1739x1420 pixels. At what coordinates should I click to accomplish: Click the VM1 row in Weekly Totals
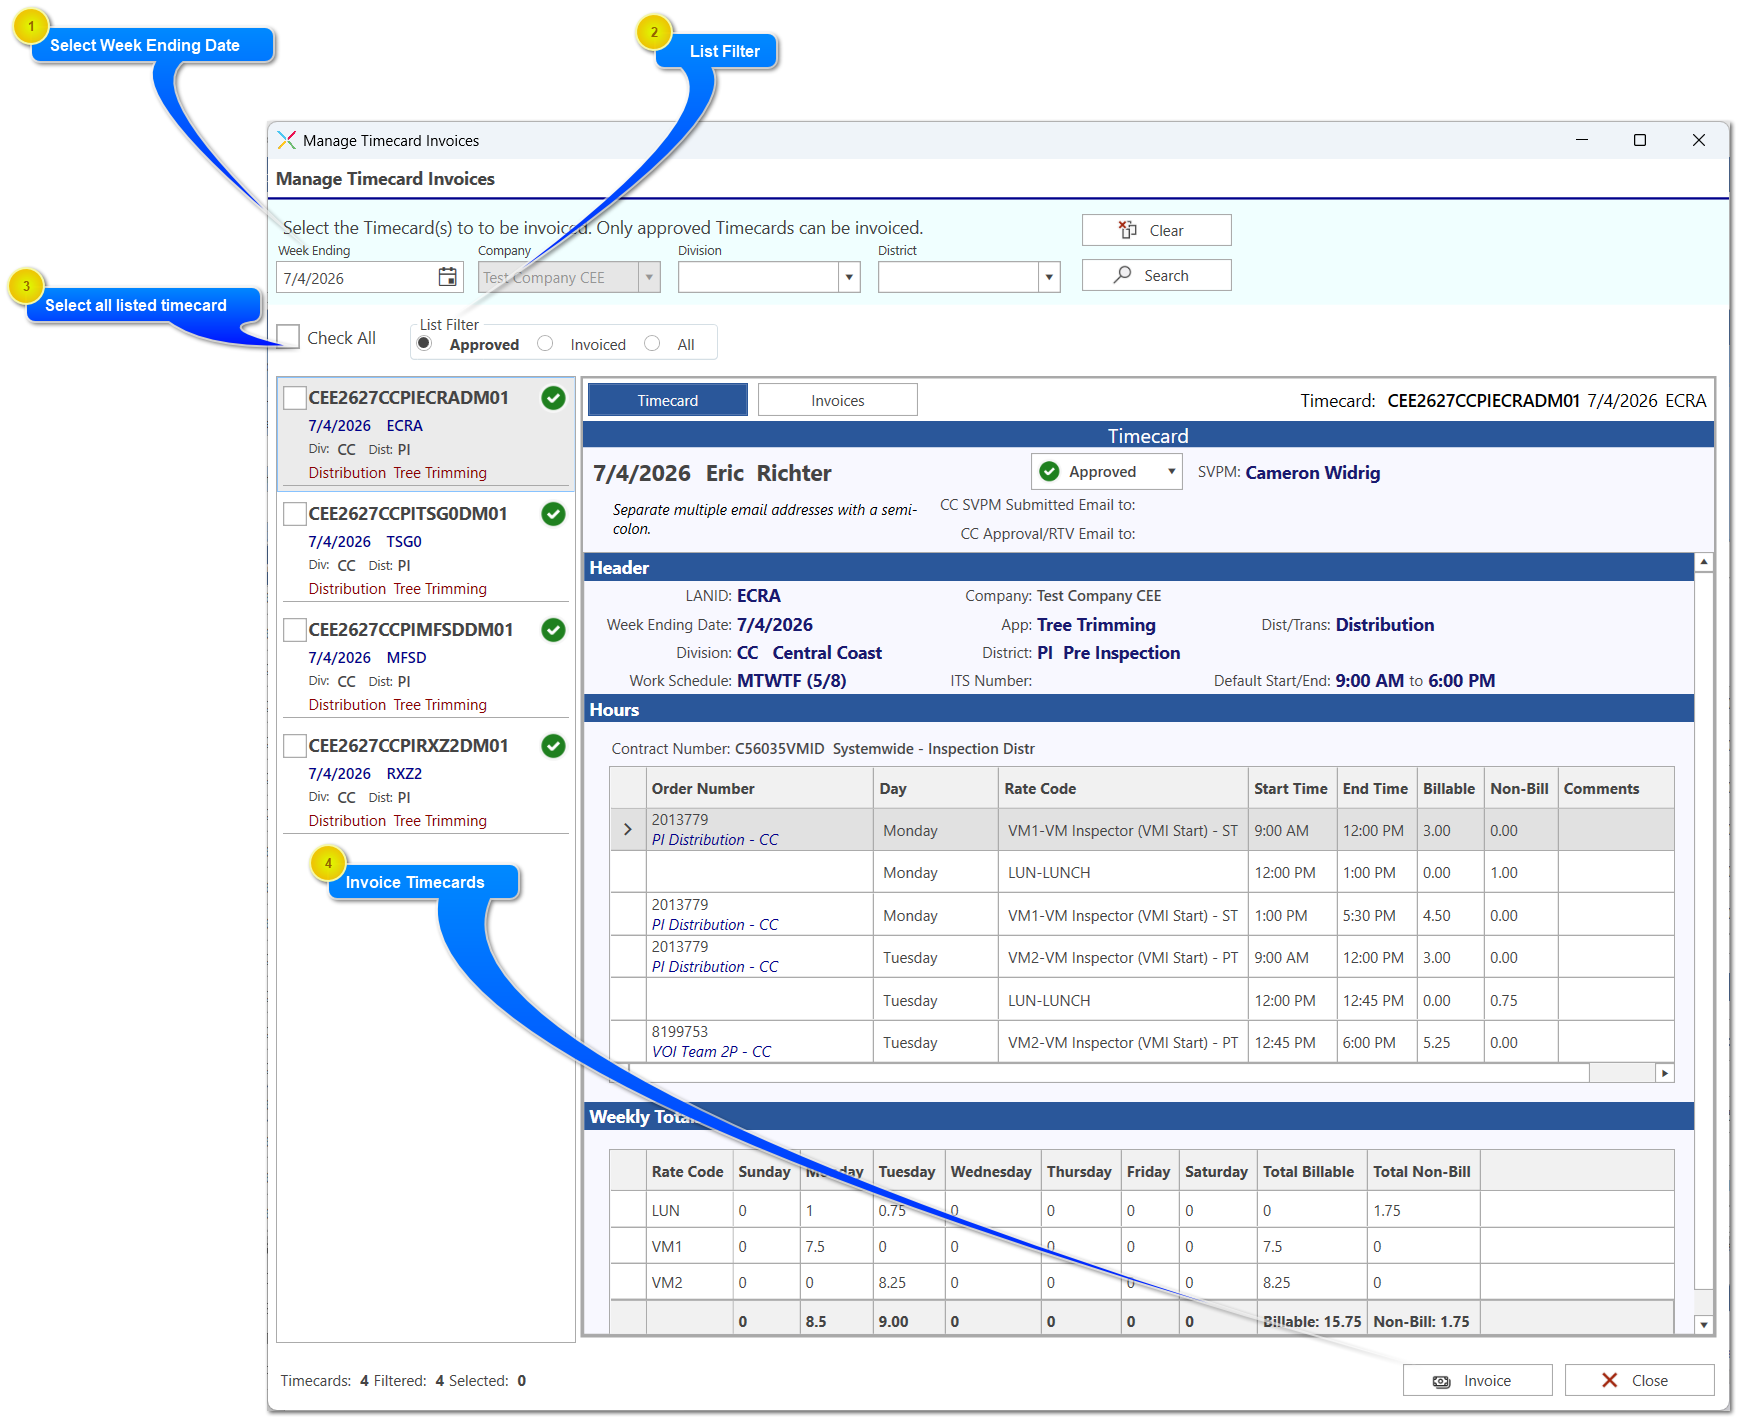[1142, 1246]
